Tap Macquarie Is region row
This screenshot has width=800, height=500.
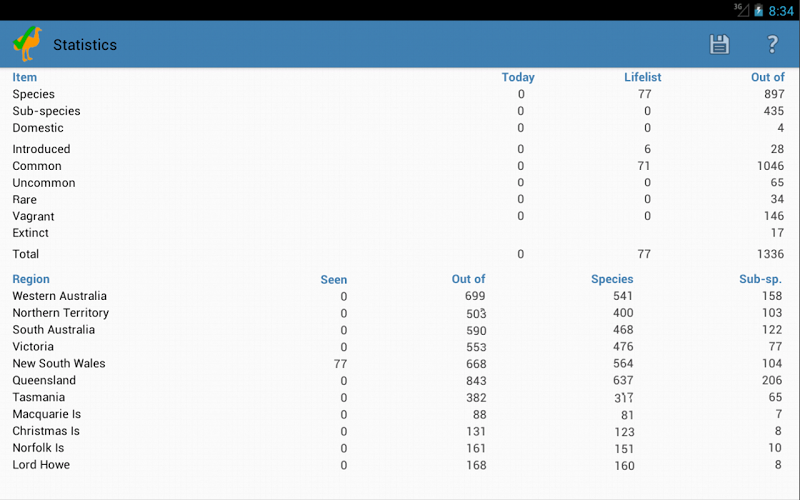point(397,414)
